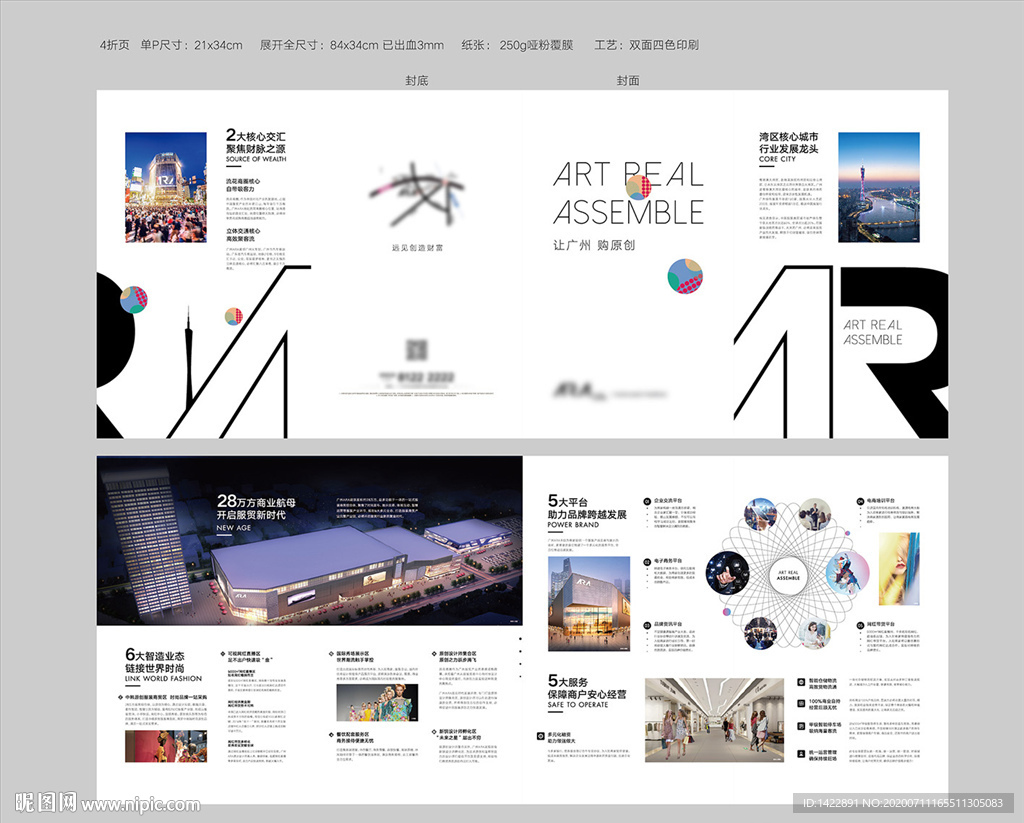Click the 'CORE CITY' subtitle
Screen dimensions: 1024x823
click(x=777, y=159)
